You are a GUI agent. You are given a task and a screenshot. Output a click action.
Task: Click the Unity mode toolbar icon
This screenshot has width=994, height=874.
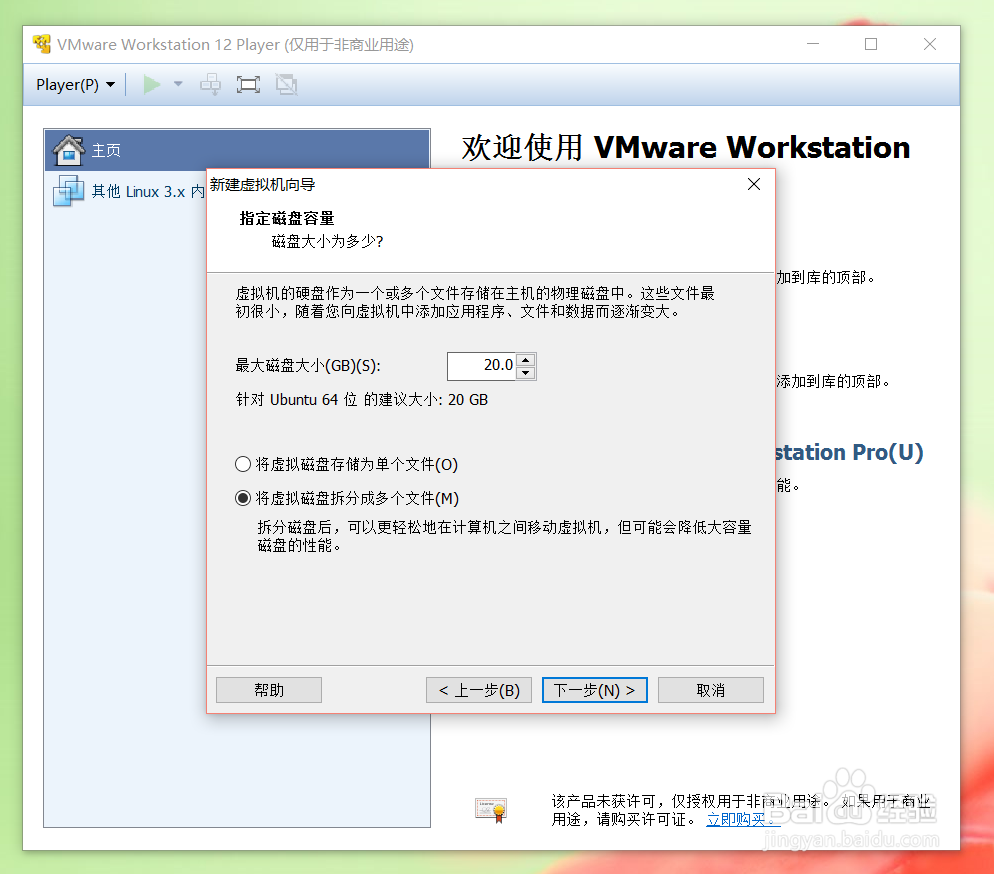click(x=287, y=84)
